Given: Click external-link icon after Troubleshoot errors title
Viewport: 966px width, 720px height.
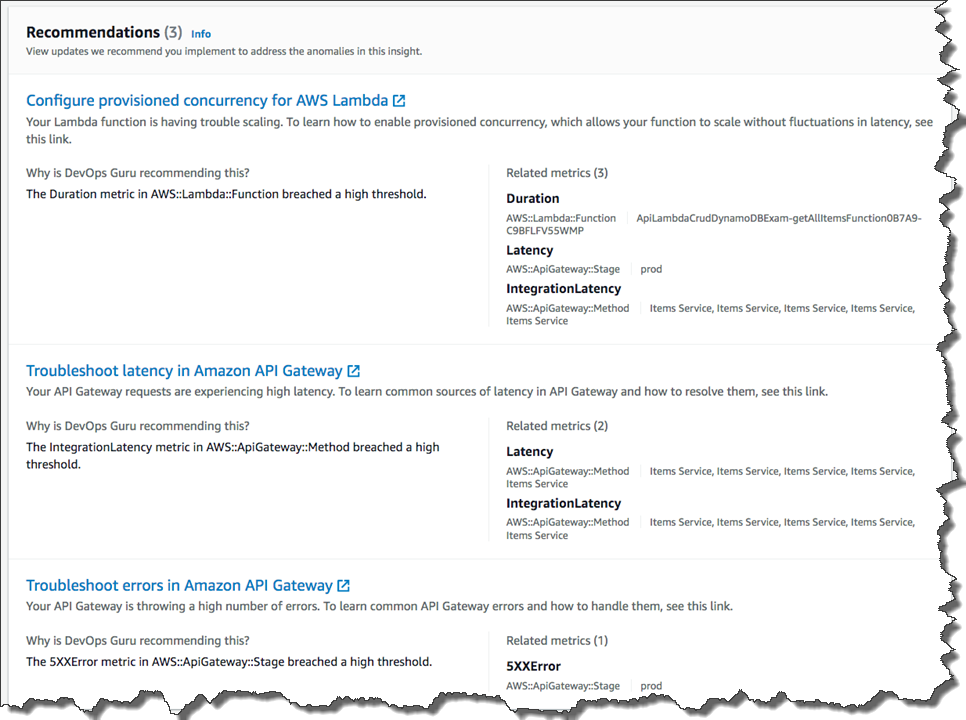Looking at the screenshot, I should [344, 585].
